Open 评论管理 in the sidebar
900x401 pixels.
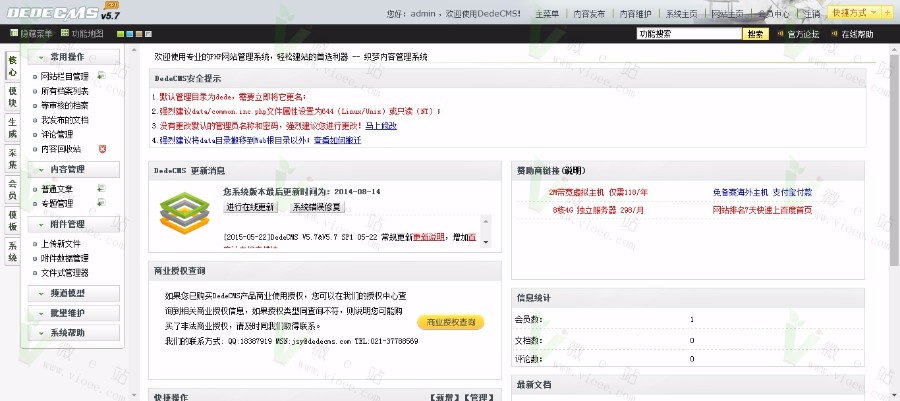click(x=57, y=134)
